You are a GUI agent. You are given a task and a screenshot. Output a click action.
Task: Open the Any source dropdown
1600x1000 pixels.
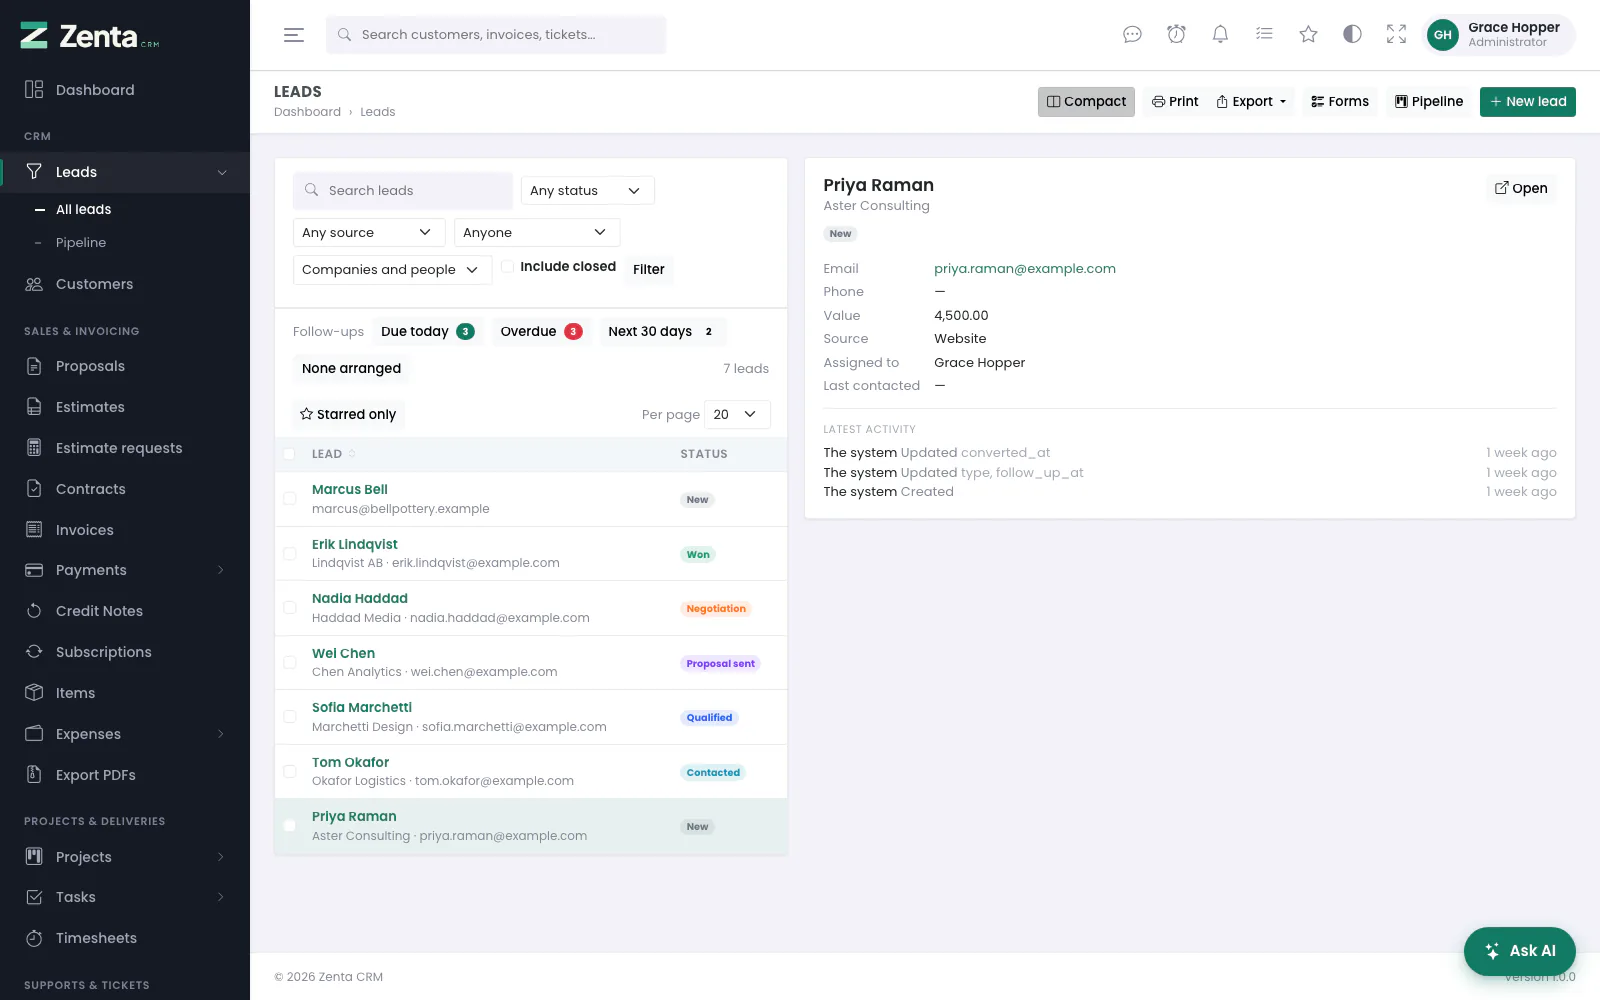coord(369,232)
